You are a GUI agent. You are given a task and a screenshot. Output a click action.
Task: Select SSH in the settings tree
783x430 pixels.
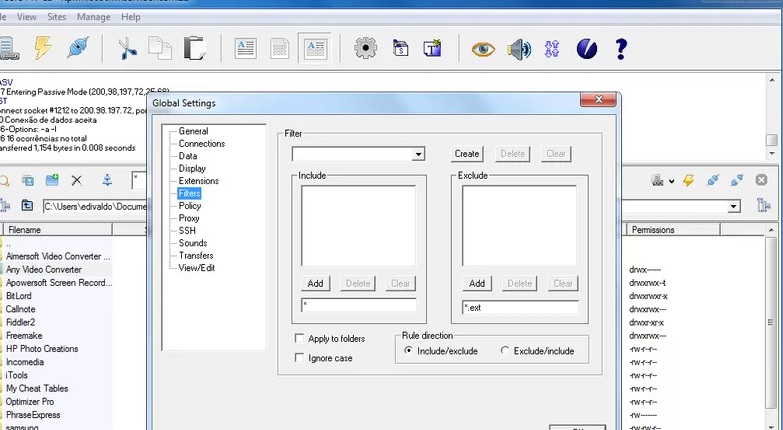pos(187,231)
